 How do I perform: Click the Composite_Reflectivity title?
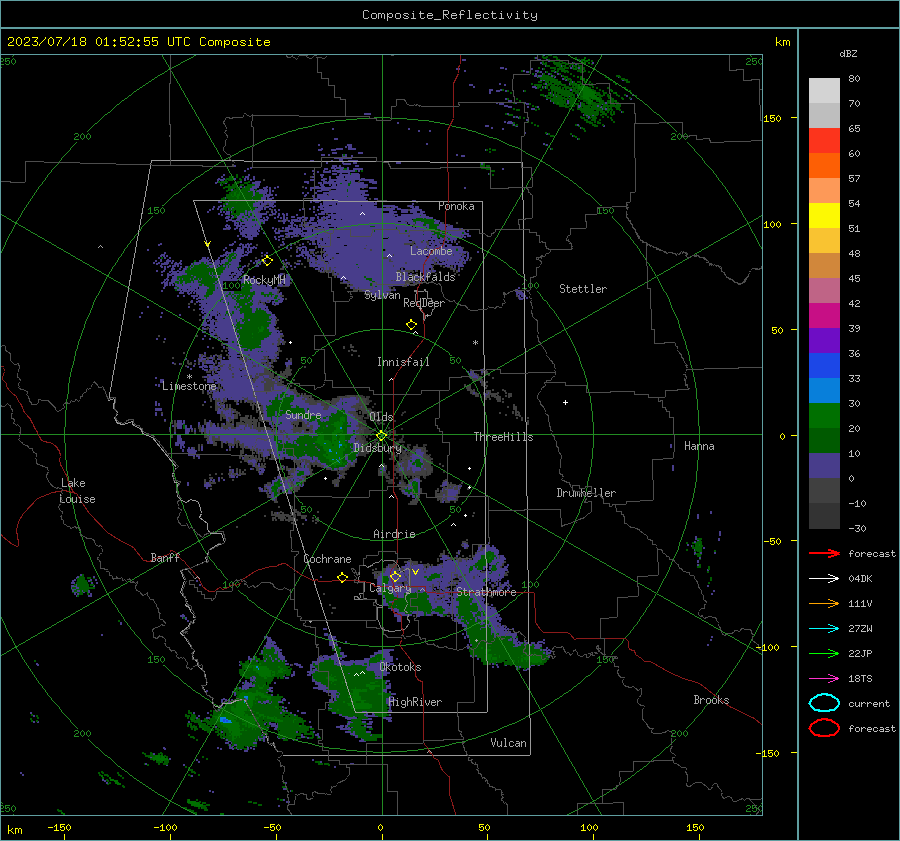449,15
